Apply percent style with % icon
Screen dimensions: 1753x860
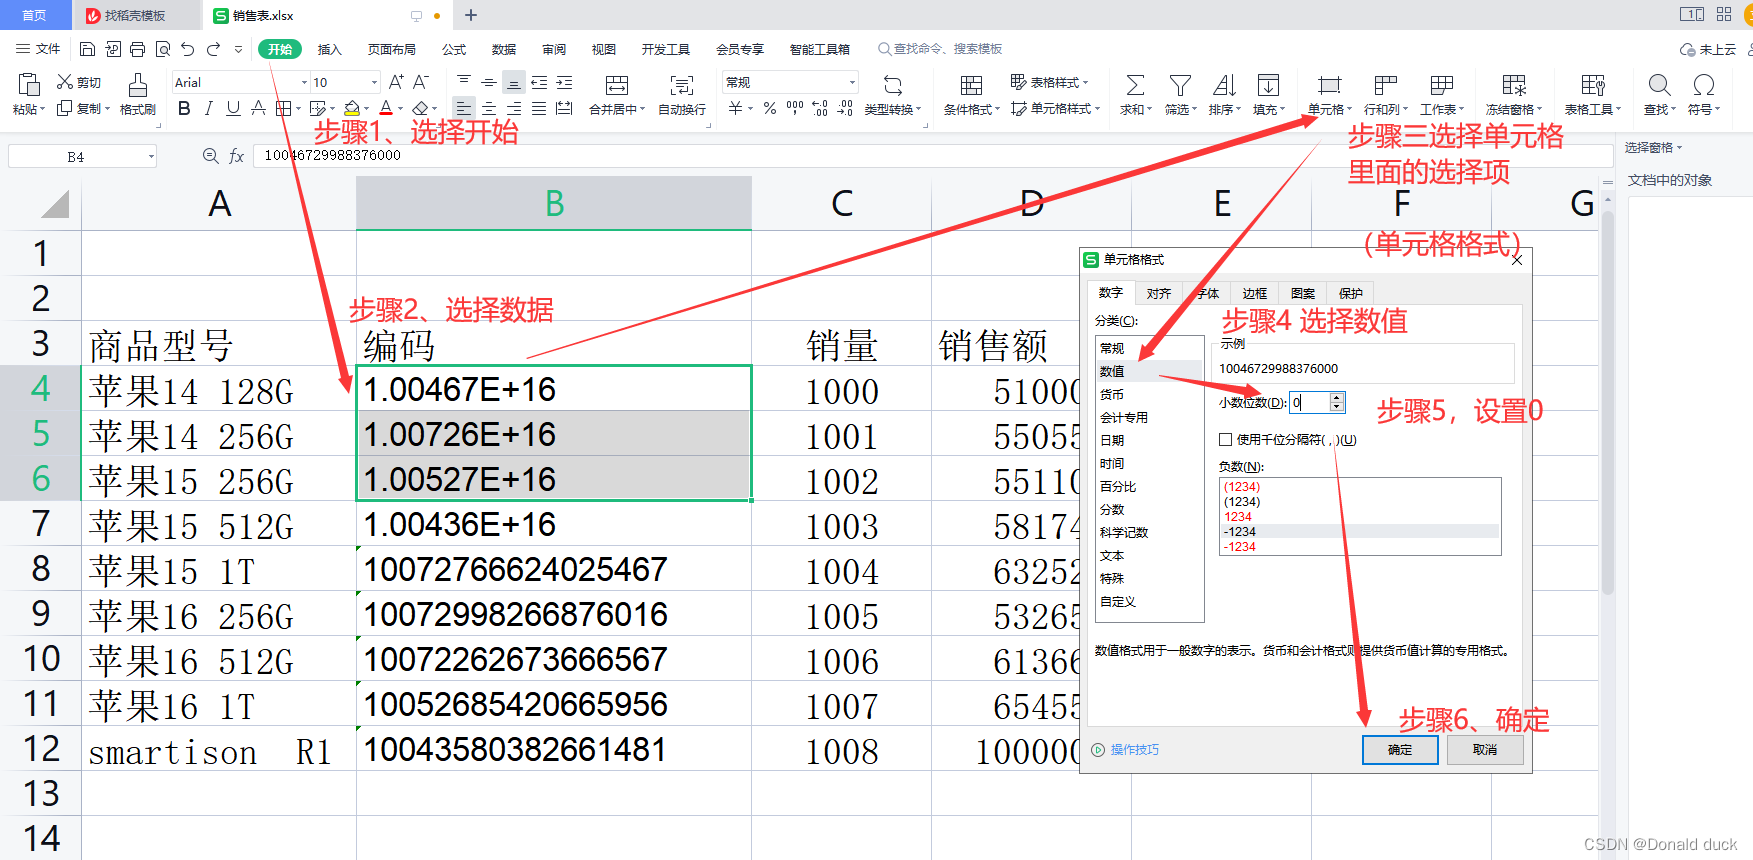(770, 108)
